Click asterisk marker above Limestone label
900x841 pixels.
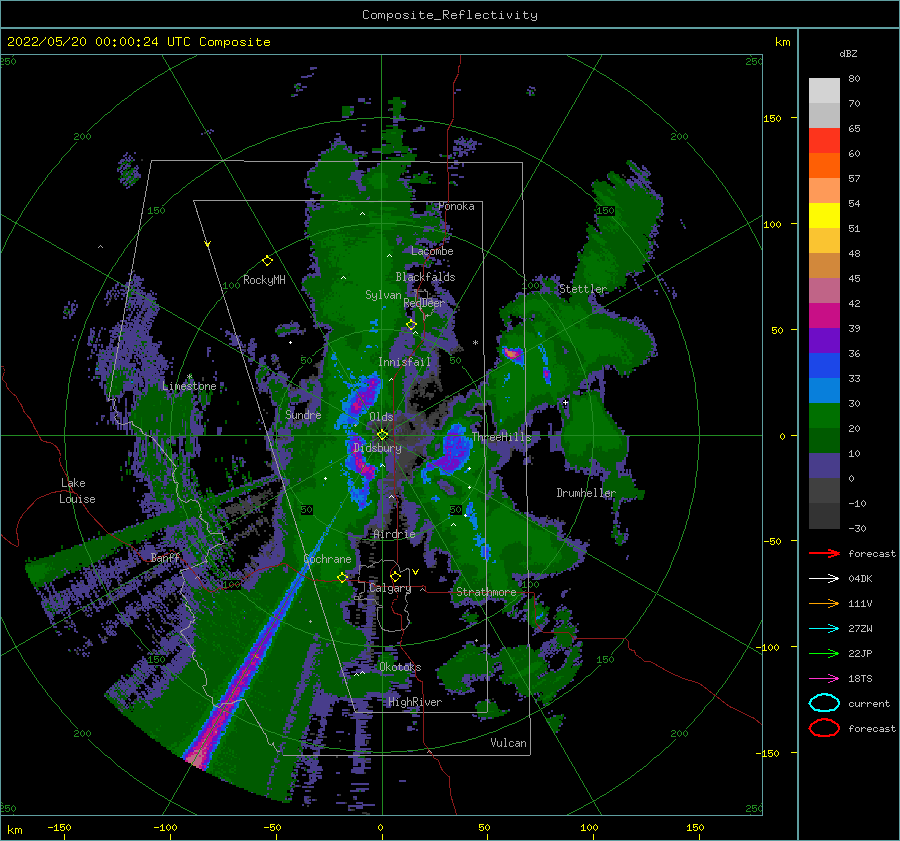pyautogui.click(x=189, y=377)
